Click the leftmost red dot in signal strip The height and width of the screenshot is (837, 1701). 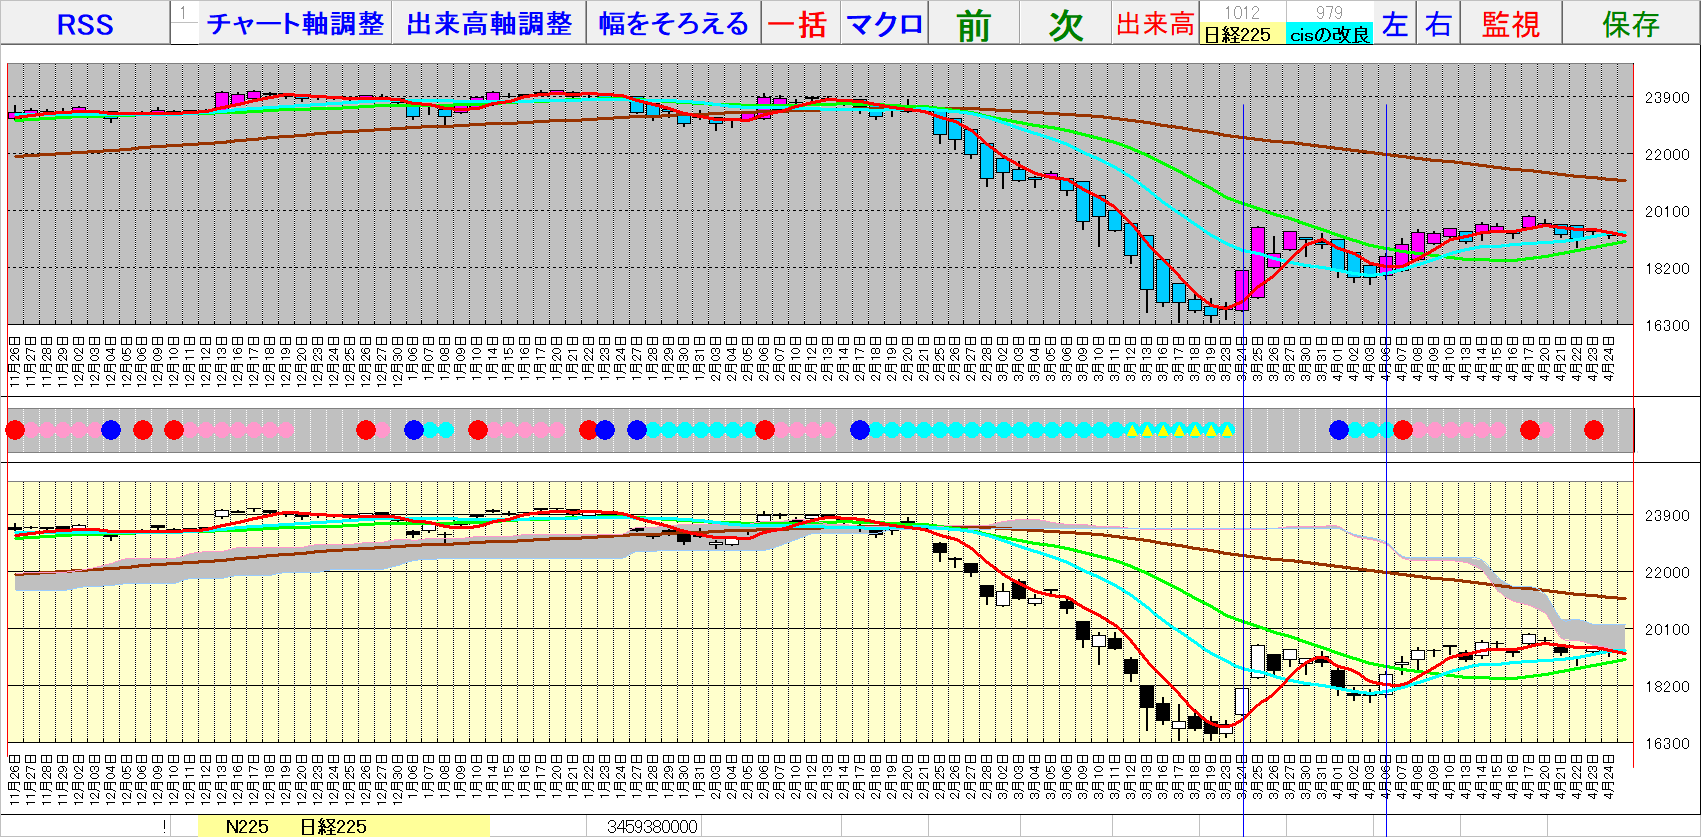pyautogui.click(x=15, y=430)
